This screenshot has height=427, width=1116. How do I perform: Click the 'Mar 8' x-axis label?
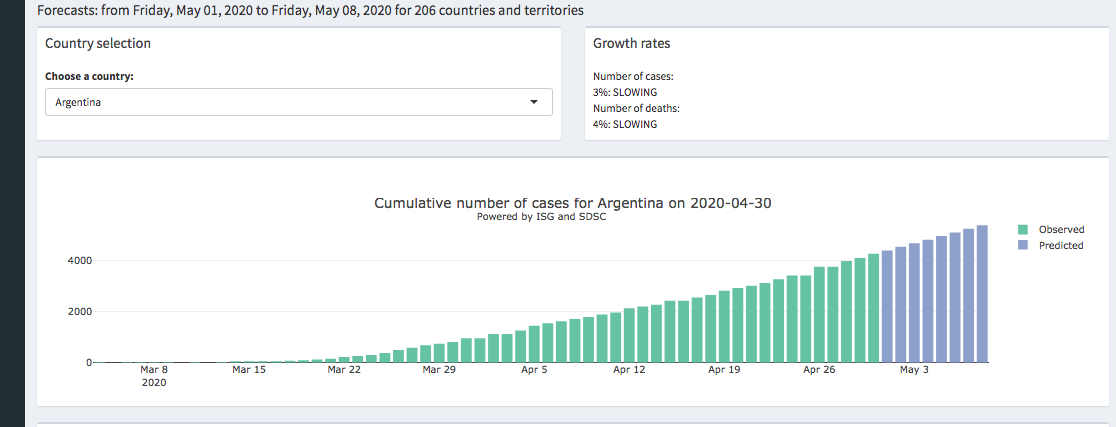pos(154,370)
